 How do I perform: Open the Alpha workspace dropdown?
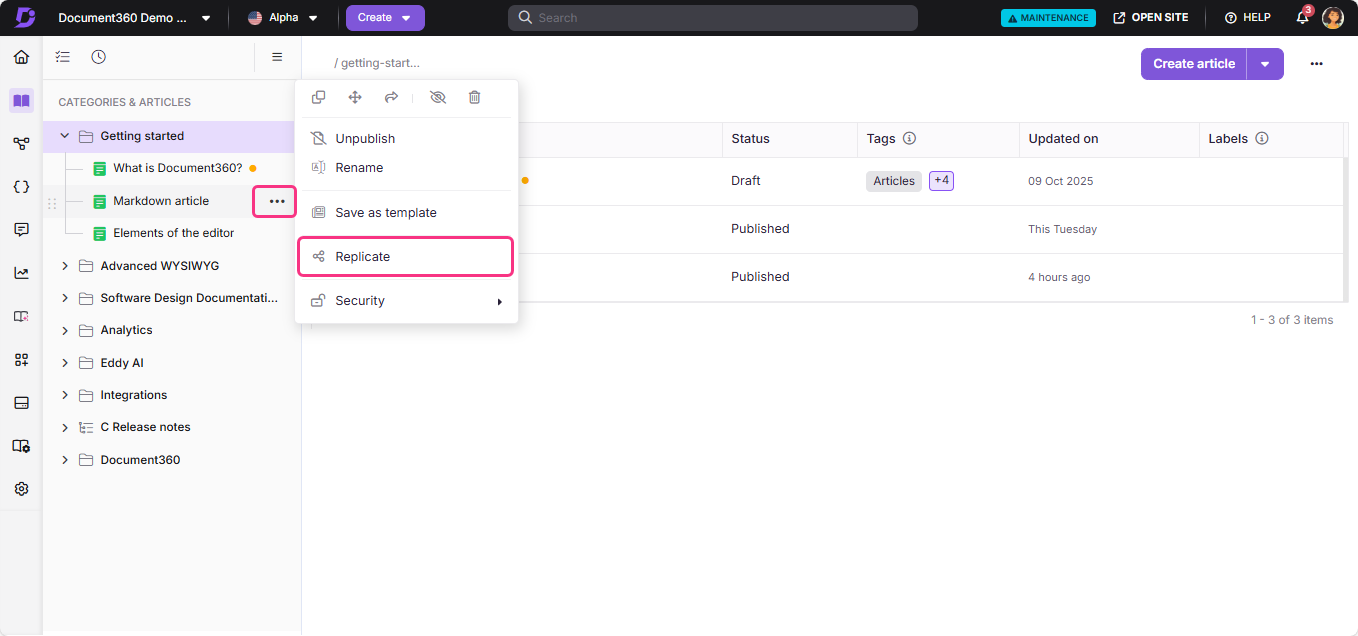(x=283, y=17)
